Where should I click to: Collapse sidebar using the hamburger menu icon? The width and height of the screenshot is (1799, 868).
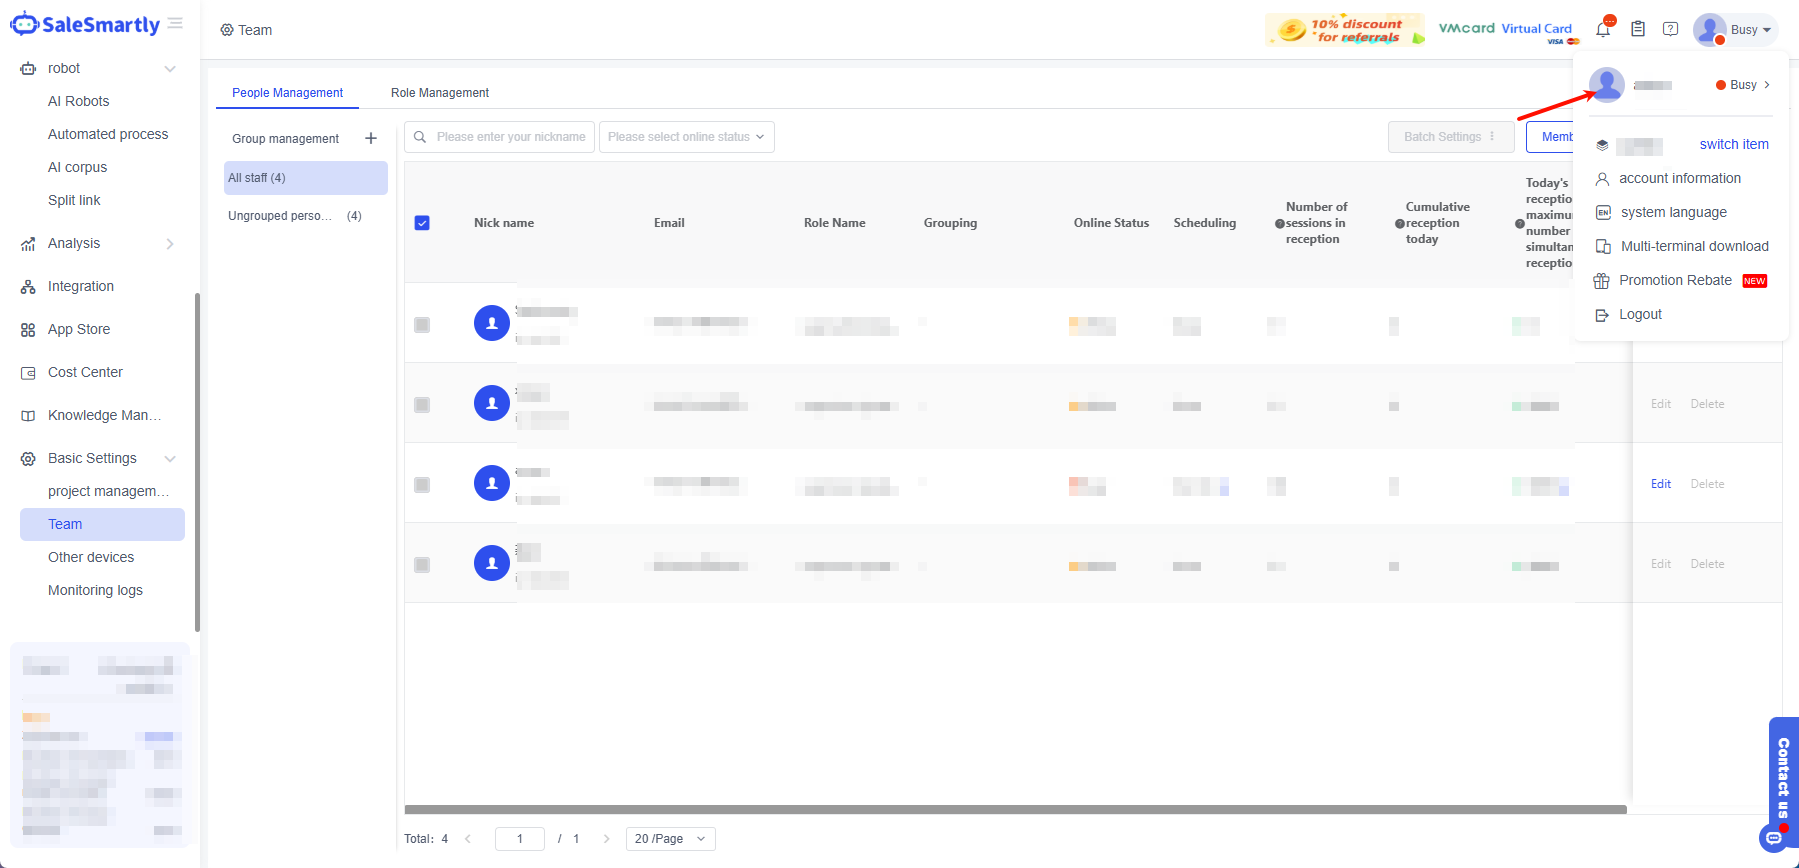pyautogui.click(x=175, y=23)
